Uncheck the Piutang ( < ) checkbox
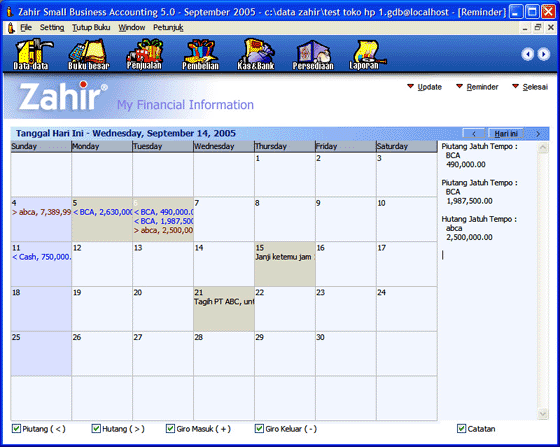The image size is (560, 447). click(x=16, y=428)
